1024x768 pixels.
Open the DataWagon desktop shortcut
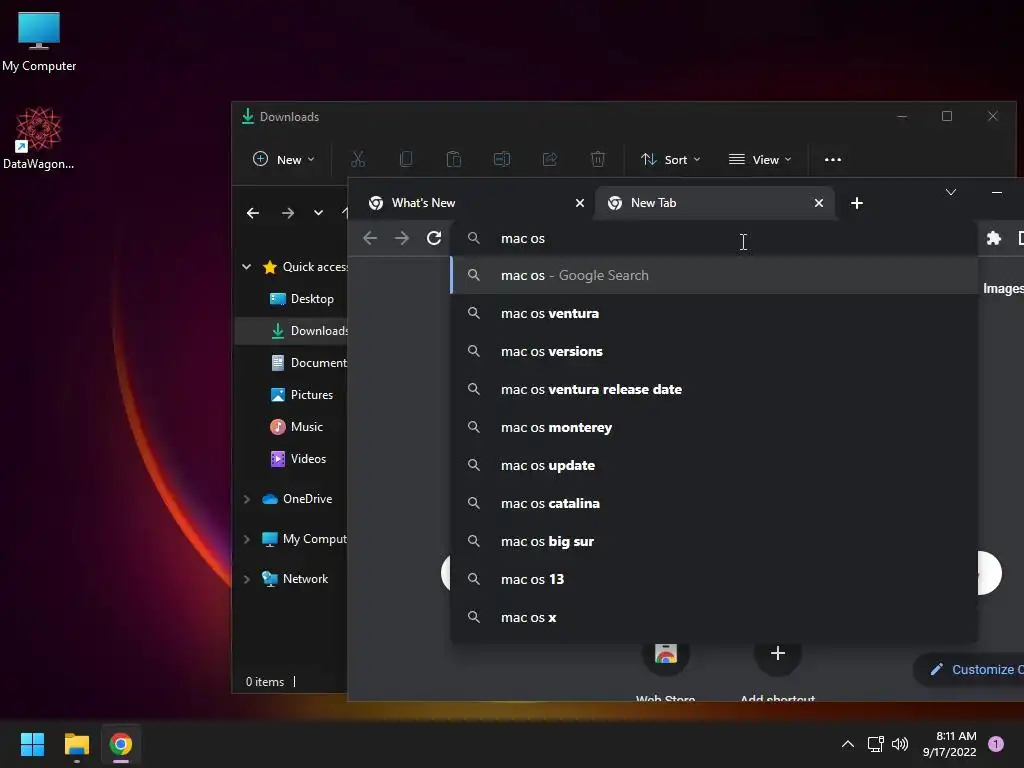[39, 138]
